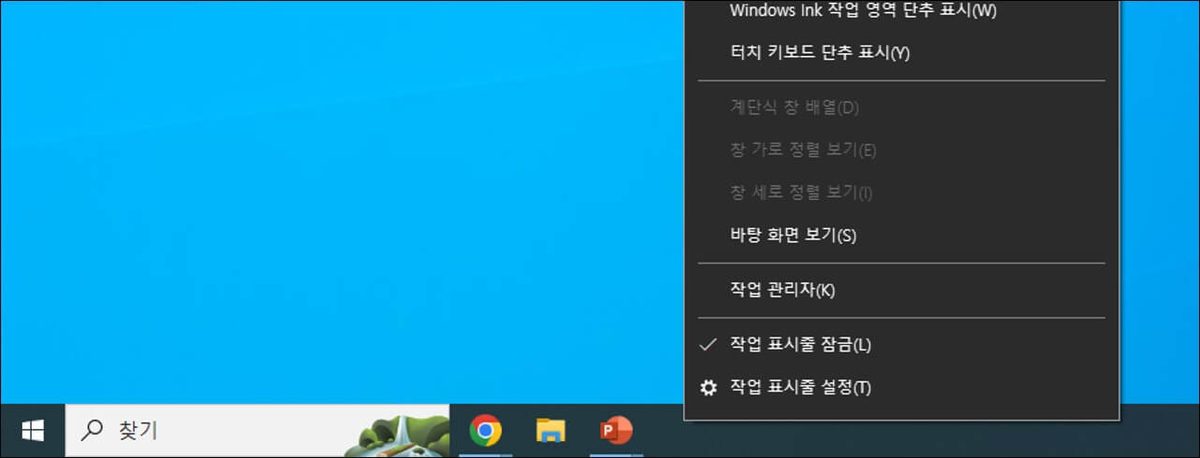
Task: Launch Google Chrome from the taskbar
Action: pyautogui.click(x=486, y=431)
